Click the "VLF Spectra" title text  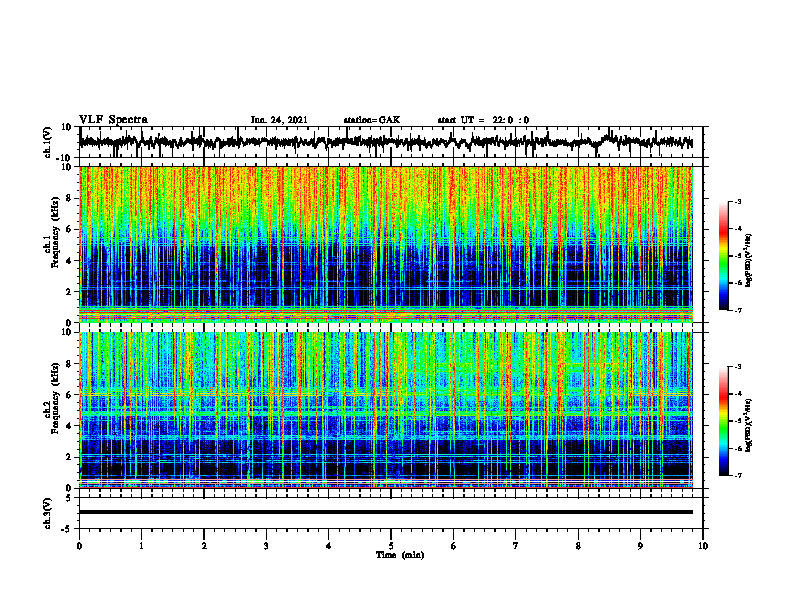coord(113,120)
